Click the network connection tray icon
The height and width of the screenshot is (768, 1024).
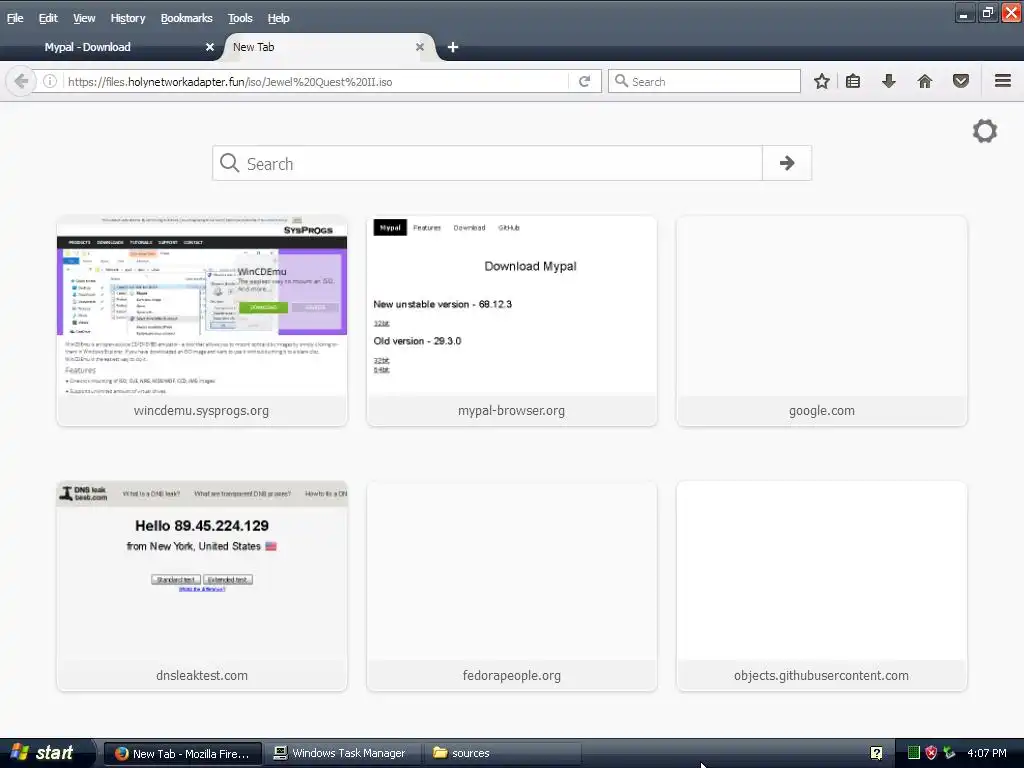click(x=949, y=753)
